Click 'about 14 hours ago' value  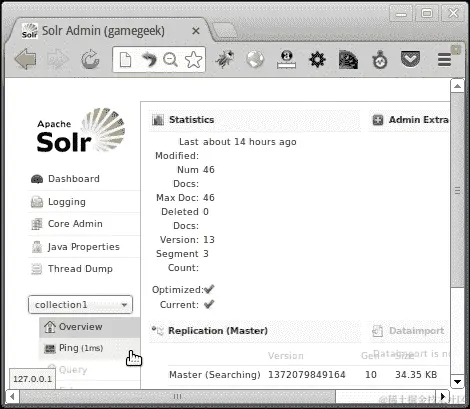click(250, 142)
